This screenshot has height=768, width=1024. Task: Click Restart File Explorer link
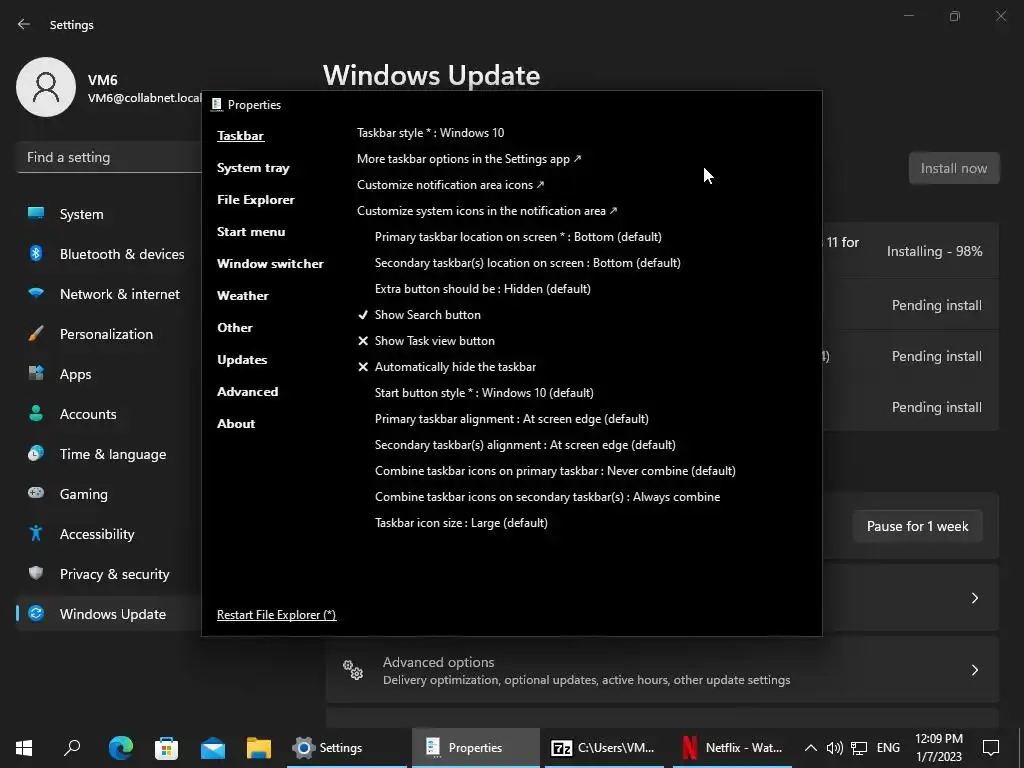[x=276, y=615]
